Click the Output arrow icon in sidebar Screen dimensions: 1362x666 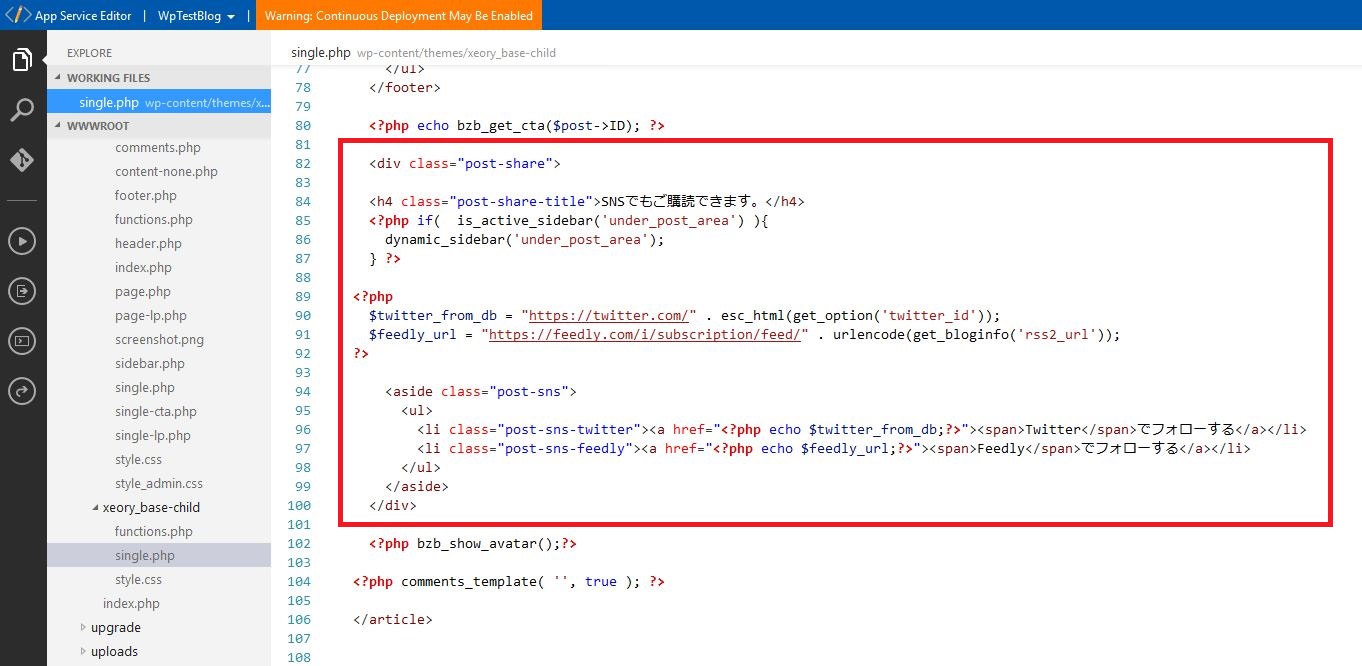[x=22, y=291]
